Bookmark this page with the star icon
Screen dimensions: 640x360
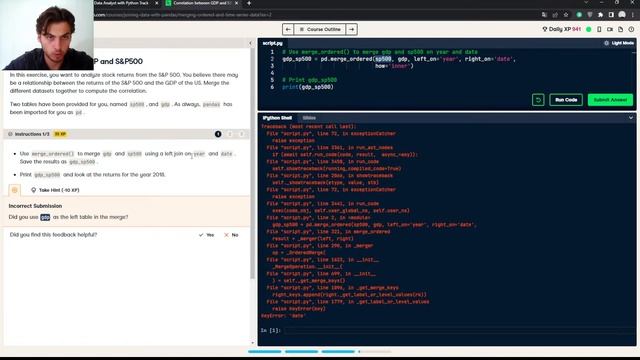pos(566,15)
